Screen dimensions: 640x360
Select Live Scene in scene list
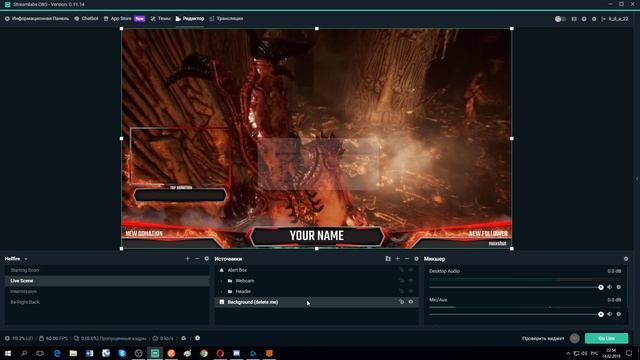coord(107,281)
